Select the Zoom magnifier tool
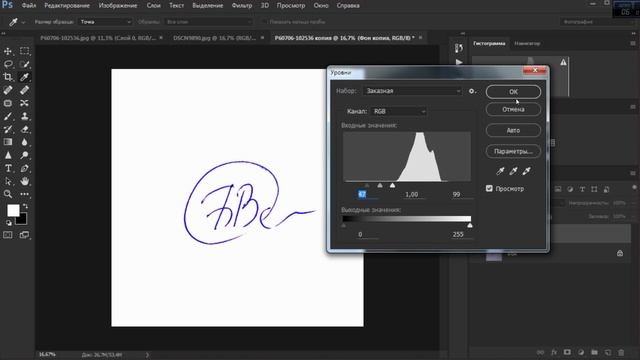The width and height of the screenshot is (640, 360). tap(8, 194)
